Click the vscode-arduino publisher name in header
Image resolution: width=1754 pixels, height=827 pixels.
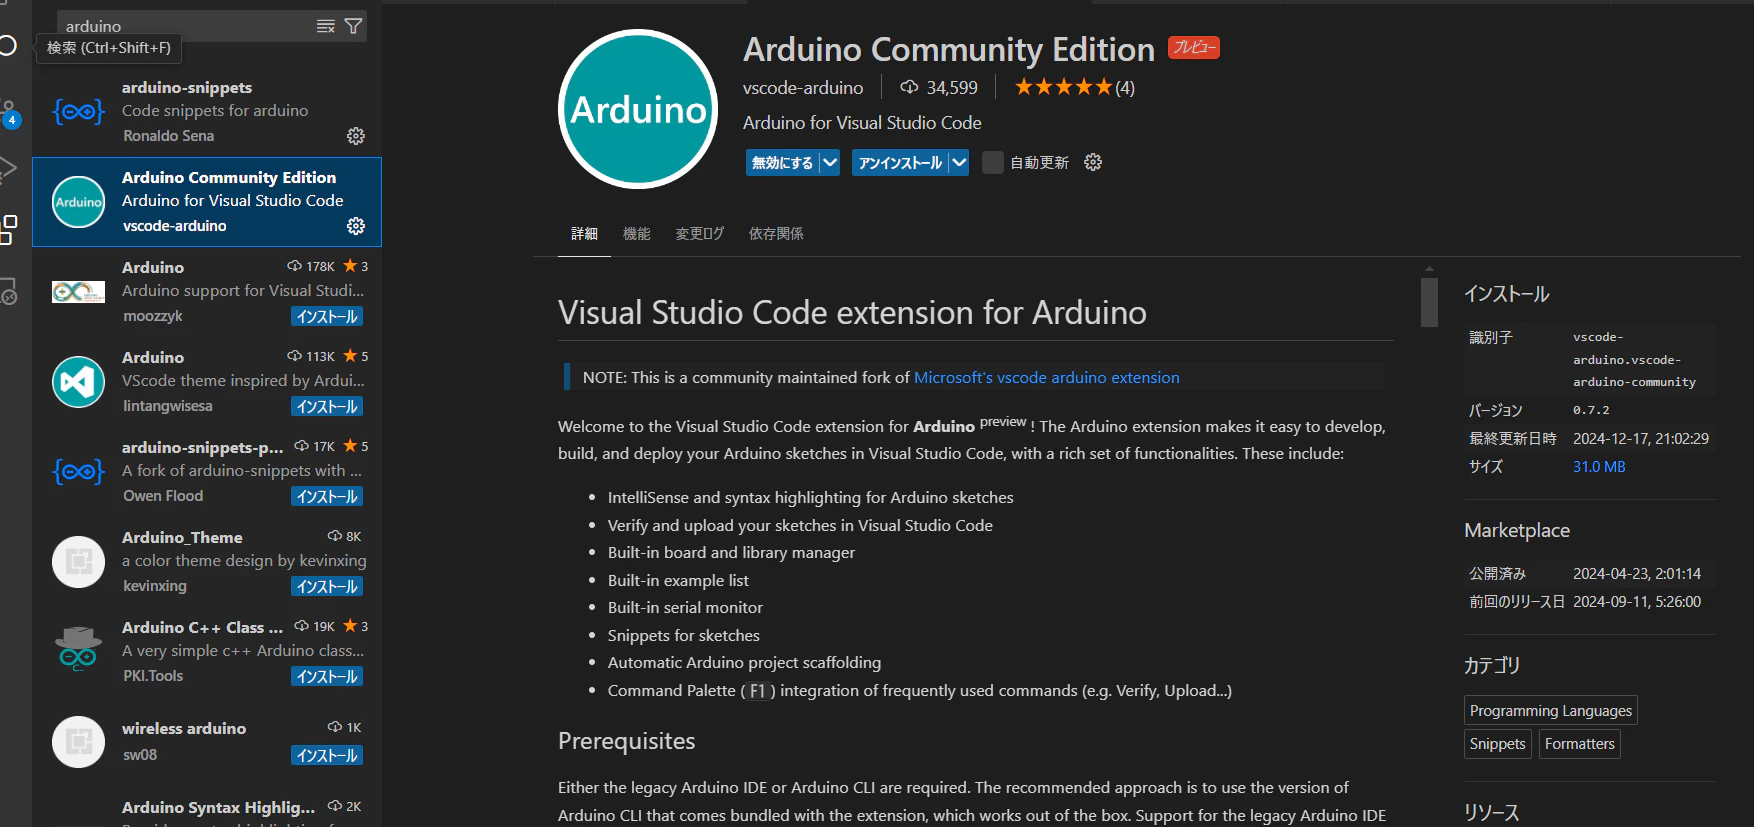803,88
